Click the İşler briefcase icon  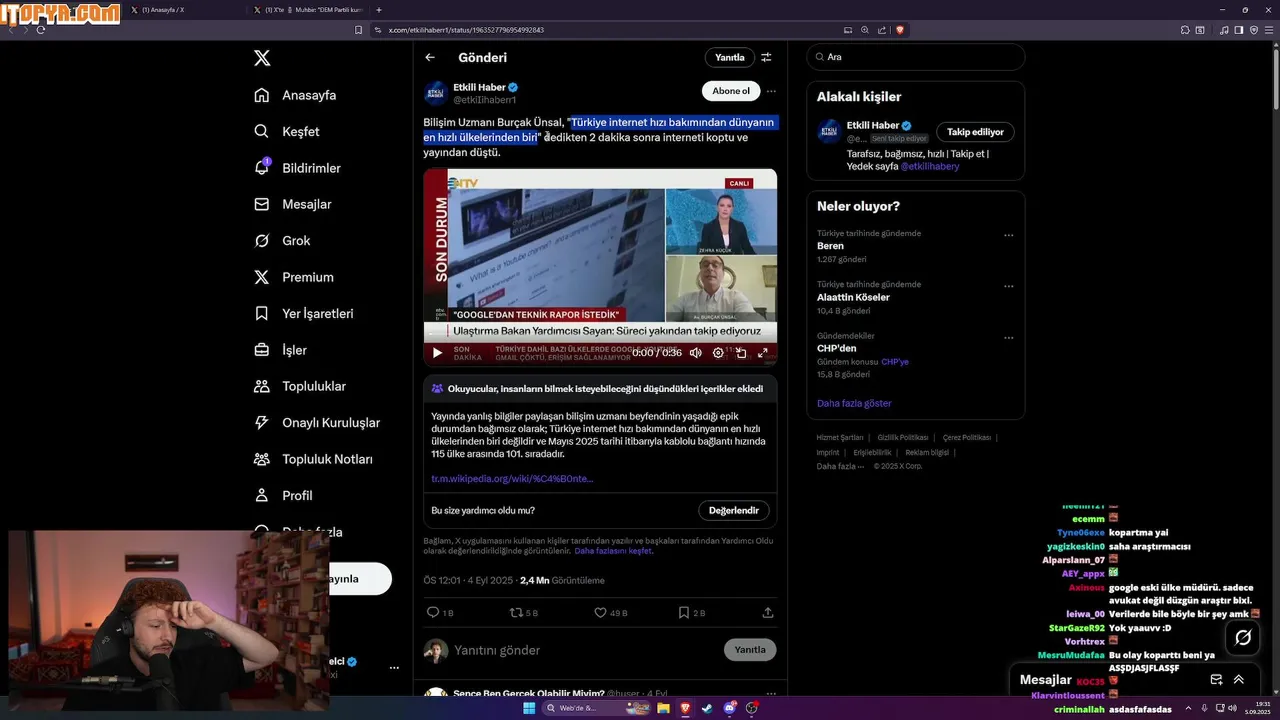pos(262,350)
